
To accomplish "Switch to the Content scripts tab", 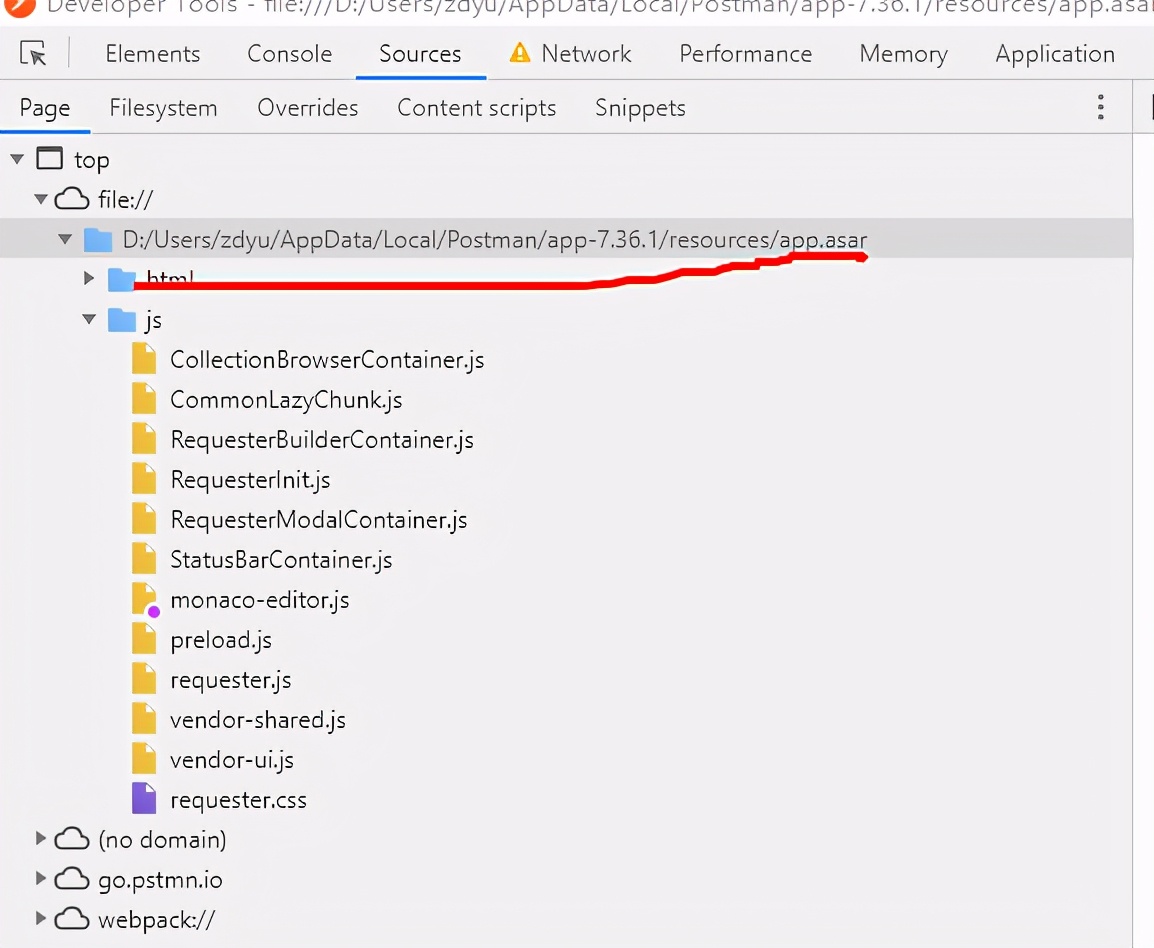I will pyautogui.click(x=477, y=108).
